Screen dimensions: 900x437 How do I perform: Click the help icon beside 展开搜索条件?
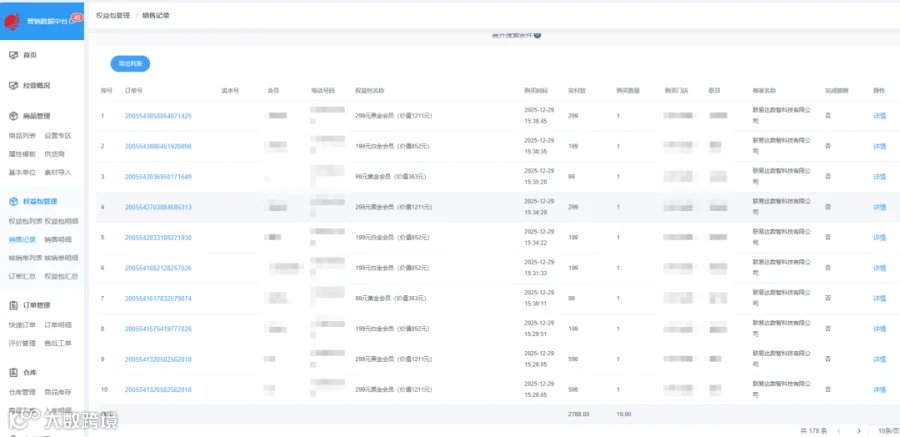pos(538,35)
